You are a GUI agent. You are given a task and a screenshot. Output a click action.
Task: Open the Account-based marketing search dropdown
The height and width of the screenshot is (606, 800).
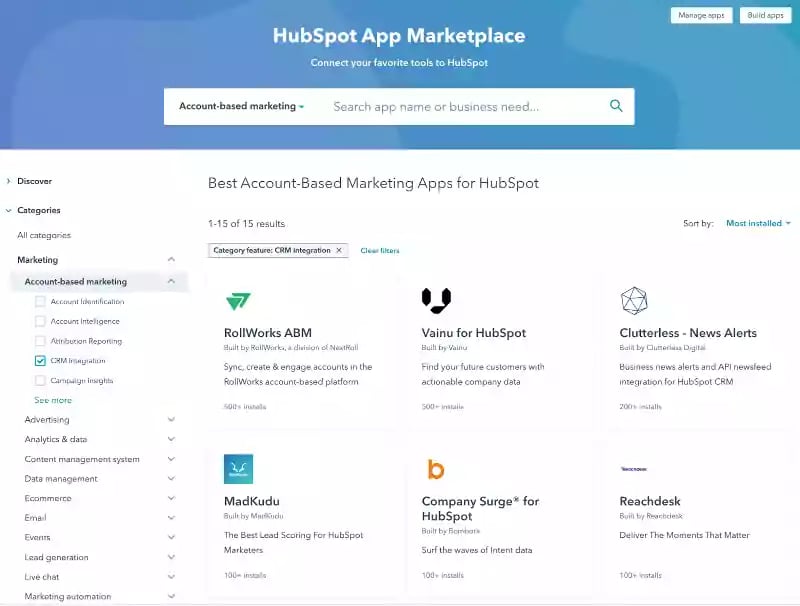point(242,105)
